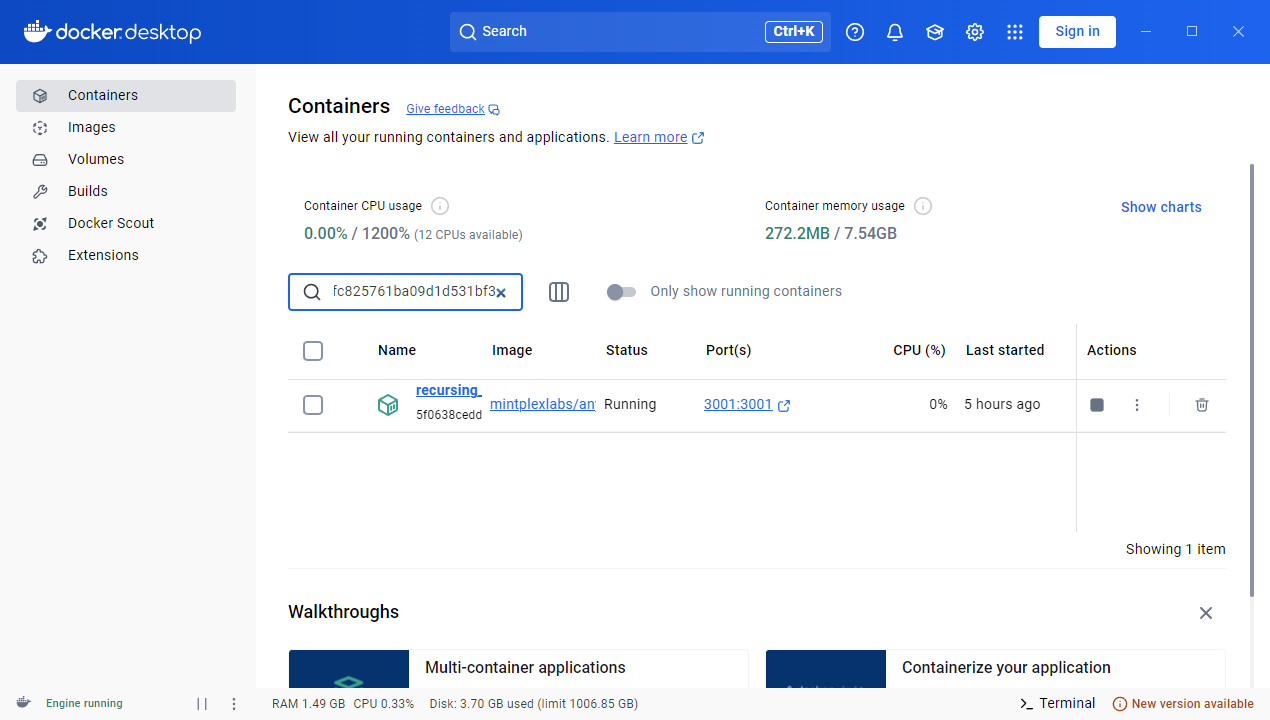Click the Learn more external link icon
The width and height of the screenshot is (1270, 720).
(698, 138)
